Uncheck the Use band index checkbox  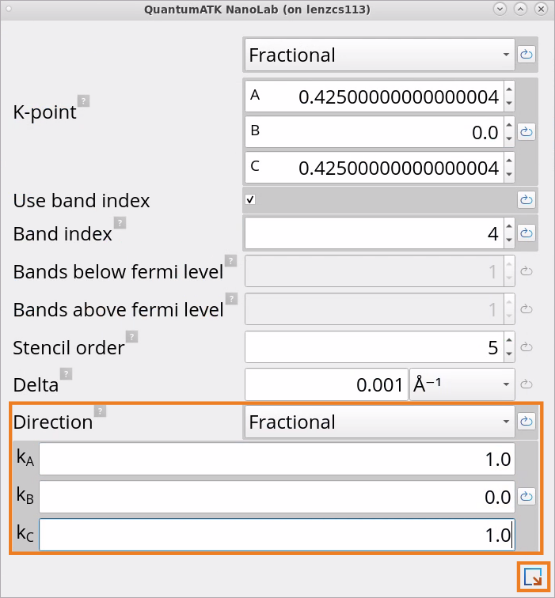point(250,199)
